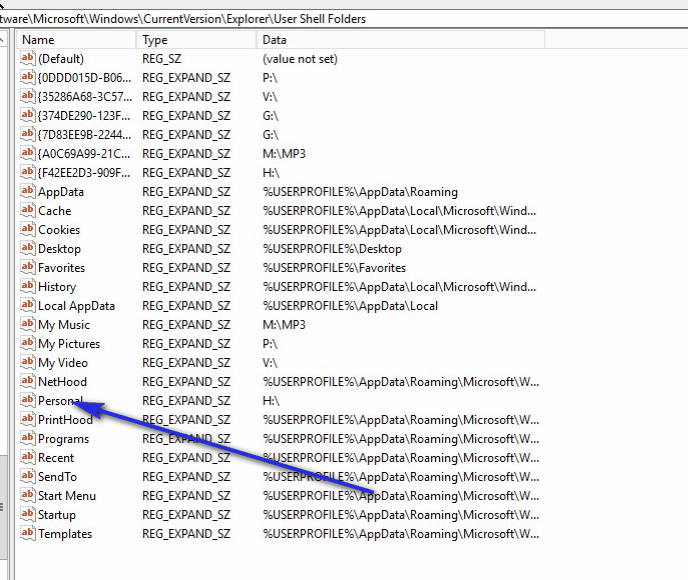Select the Personal value name

60,401
